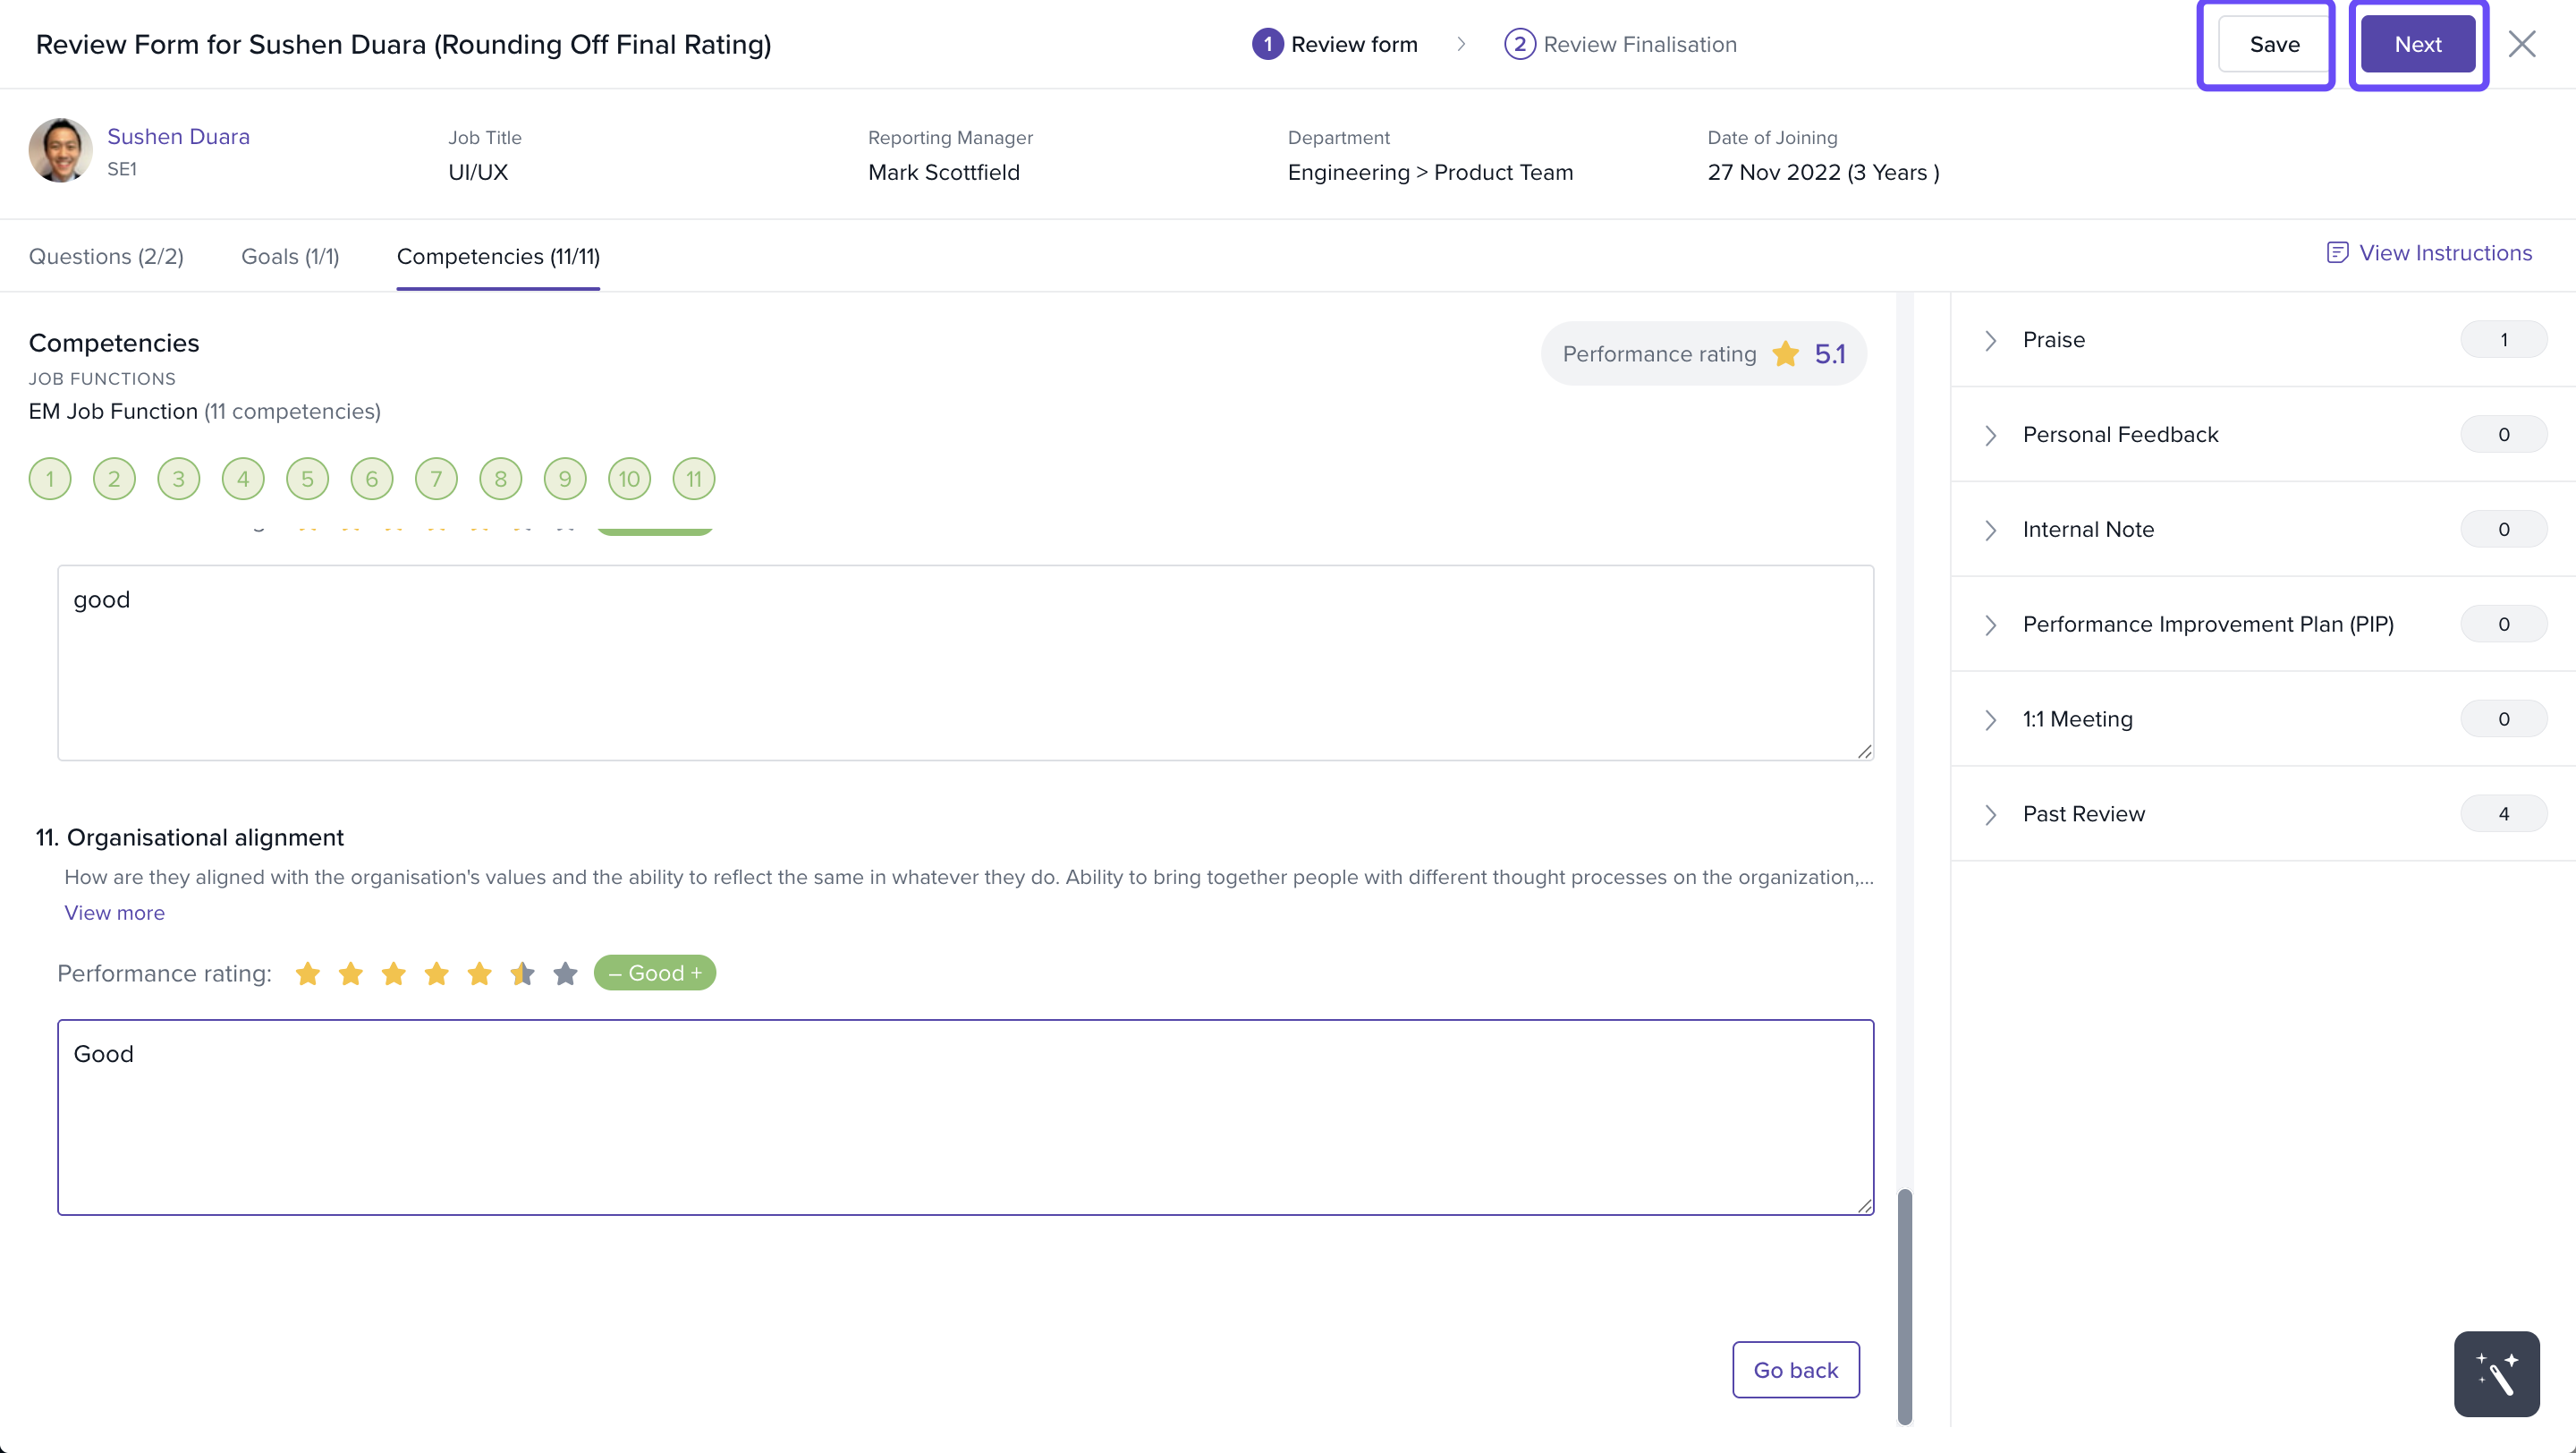This screenshot has width=2576, height=1453.
Task: Switch to the Questions (2/2) tab
Action: [106, 256]
